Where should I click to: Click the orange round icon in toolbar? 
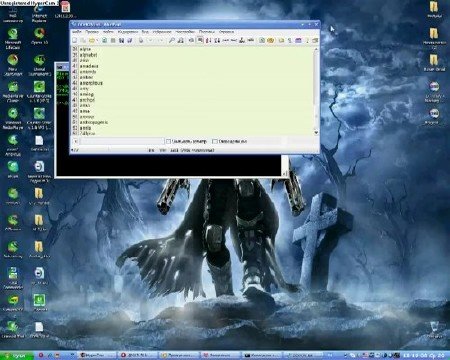[271, 40]
